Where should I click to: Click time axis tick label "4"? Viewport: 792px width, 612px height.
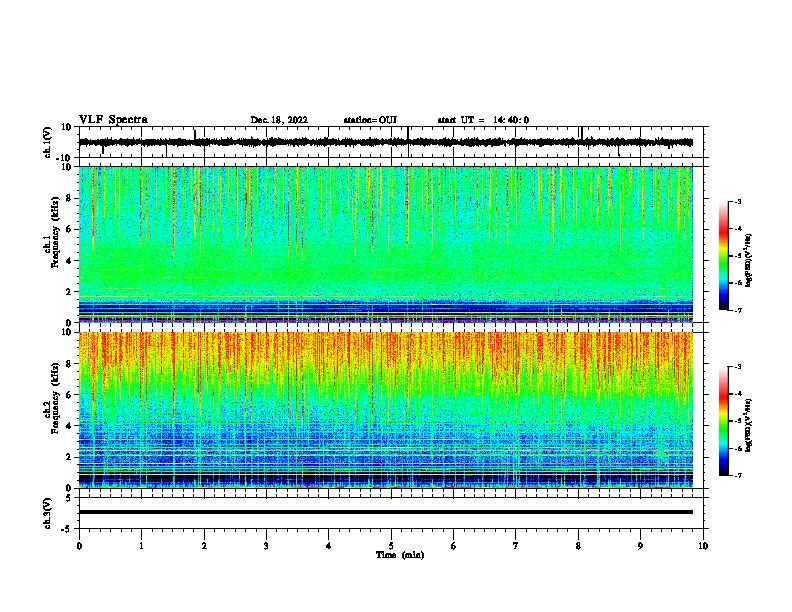tap(329, 546)
